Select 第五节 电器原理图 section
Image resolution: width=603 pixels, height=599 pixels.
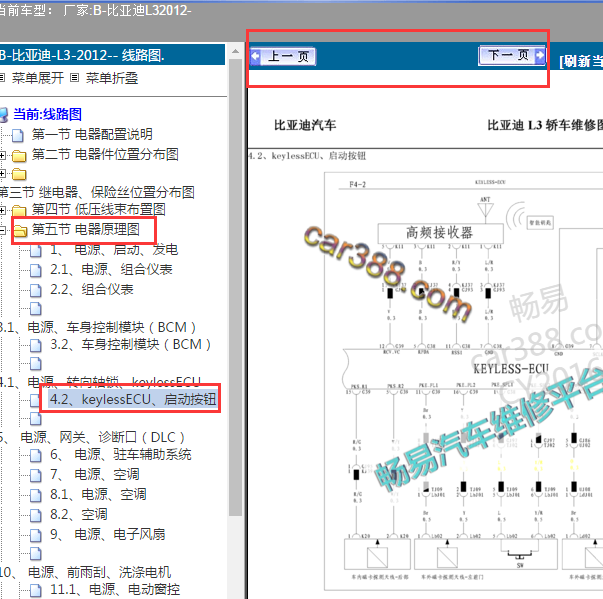(85, 229)
